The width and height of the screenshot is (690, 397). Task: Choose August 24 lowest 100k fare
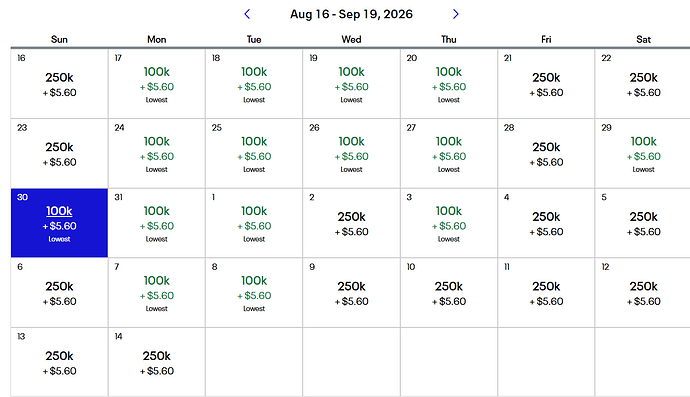(x=157, y=153)
